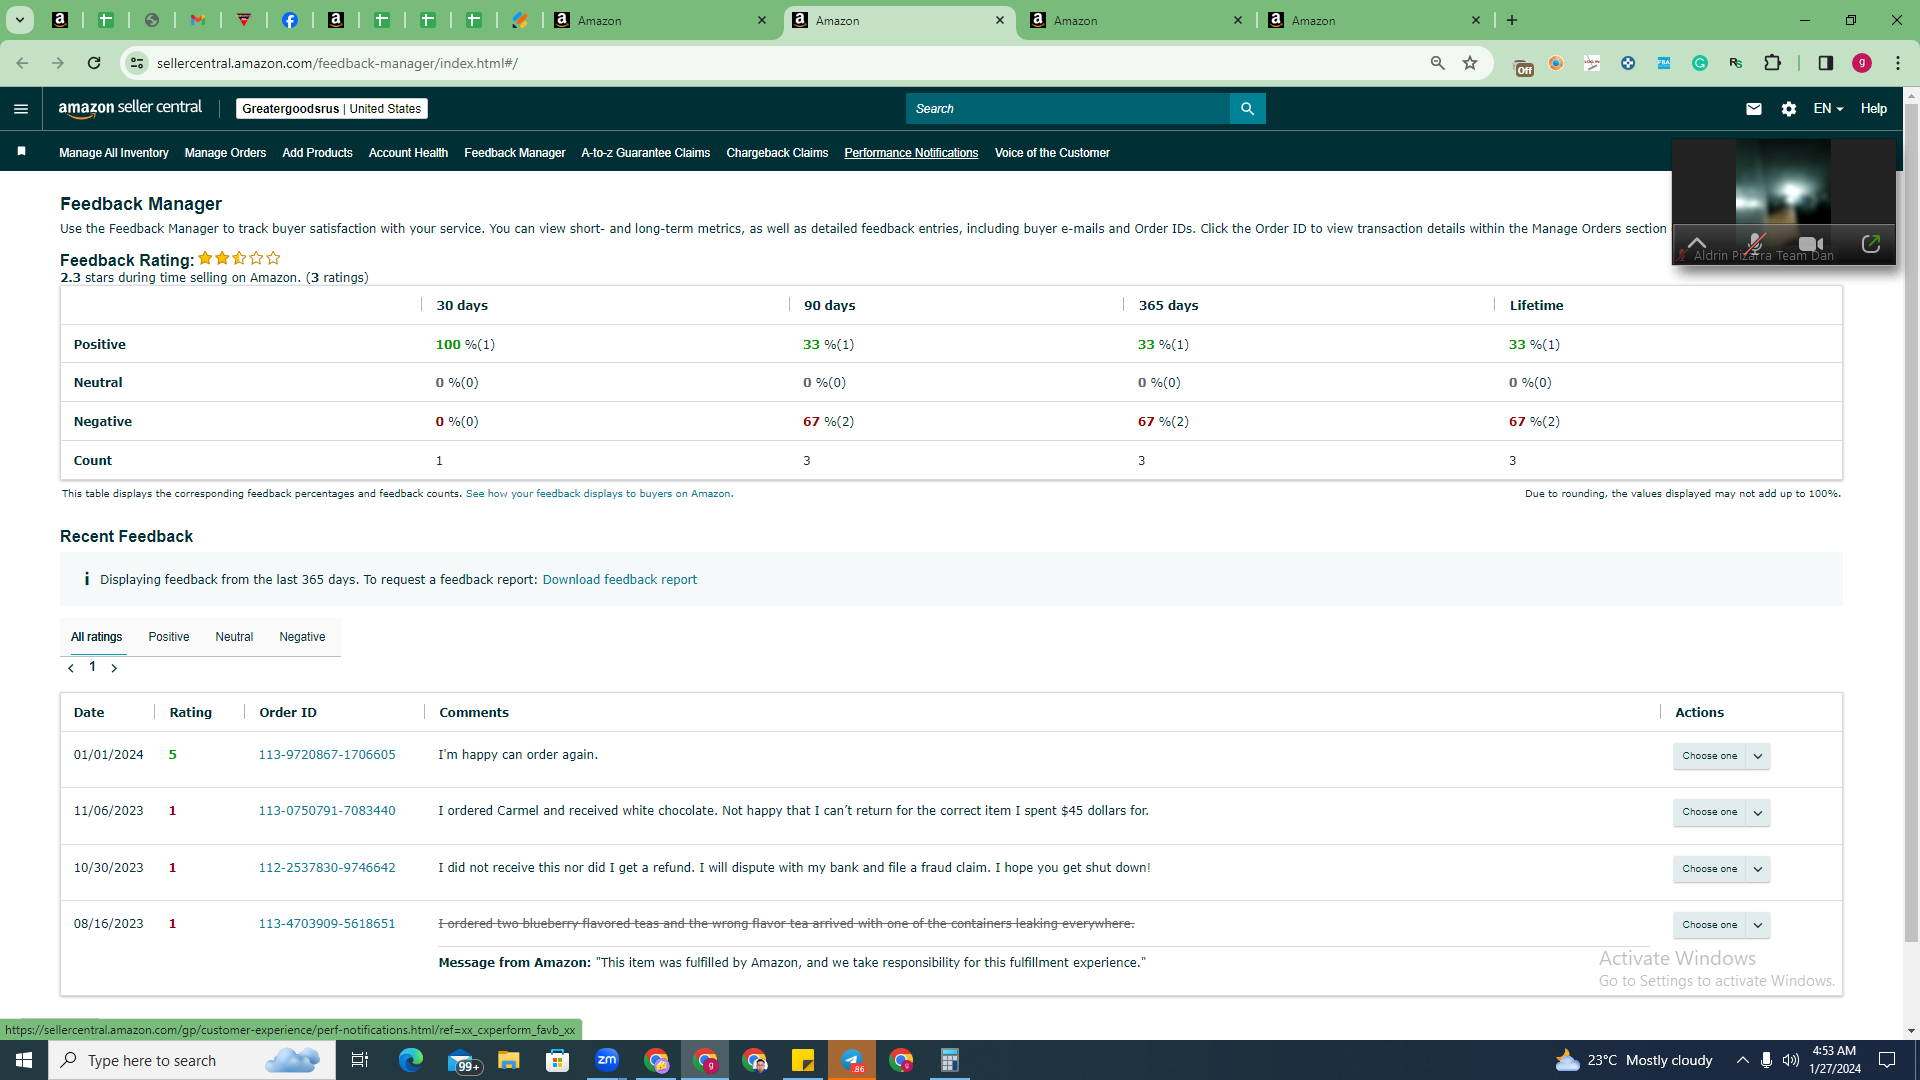Viewport: 1920px width, 1080px height.
Task: Change language with the EN dropdown
Action: pos(1828,109)
